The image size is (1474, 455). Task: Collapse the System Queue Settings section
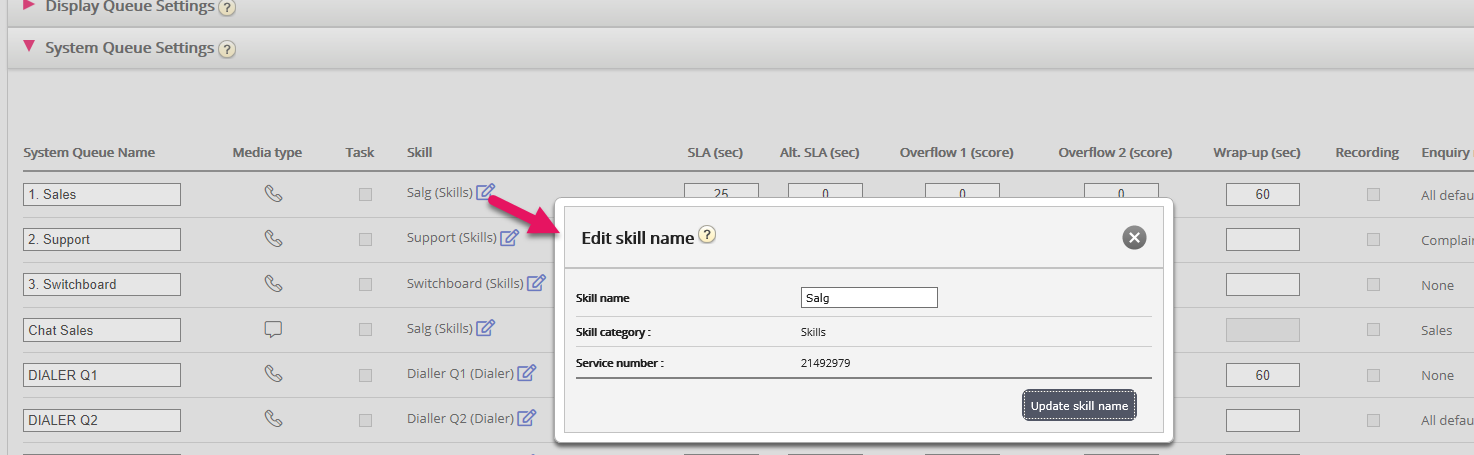point(29,47)
